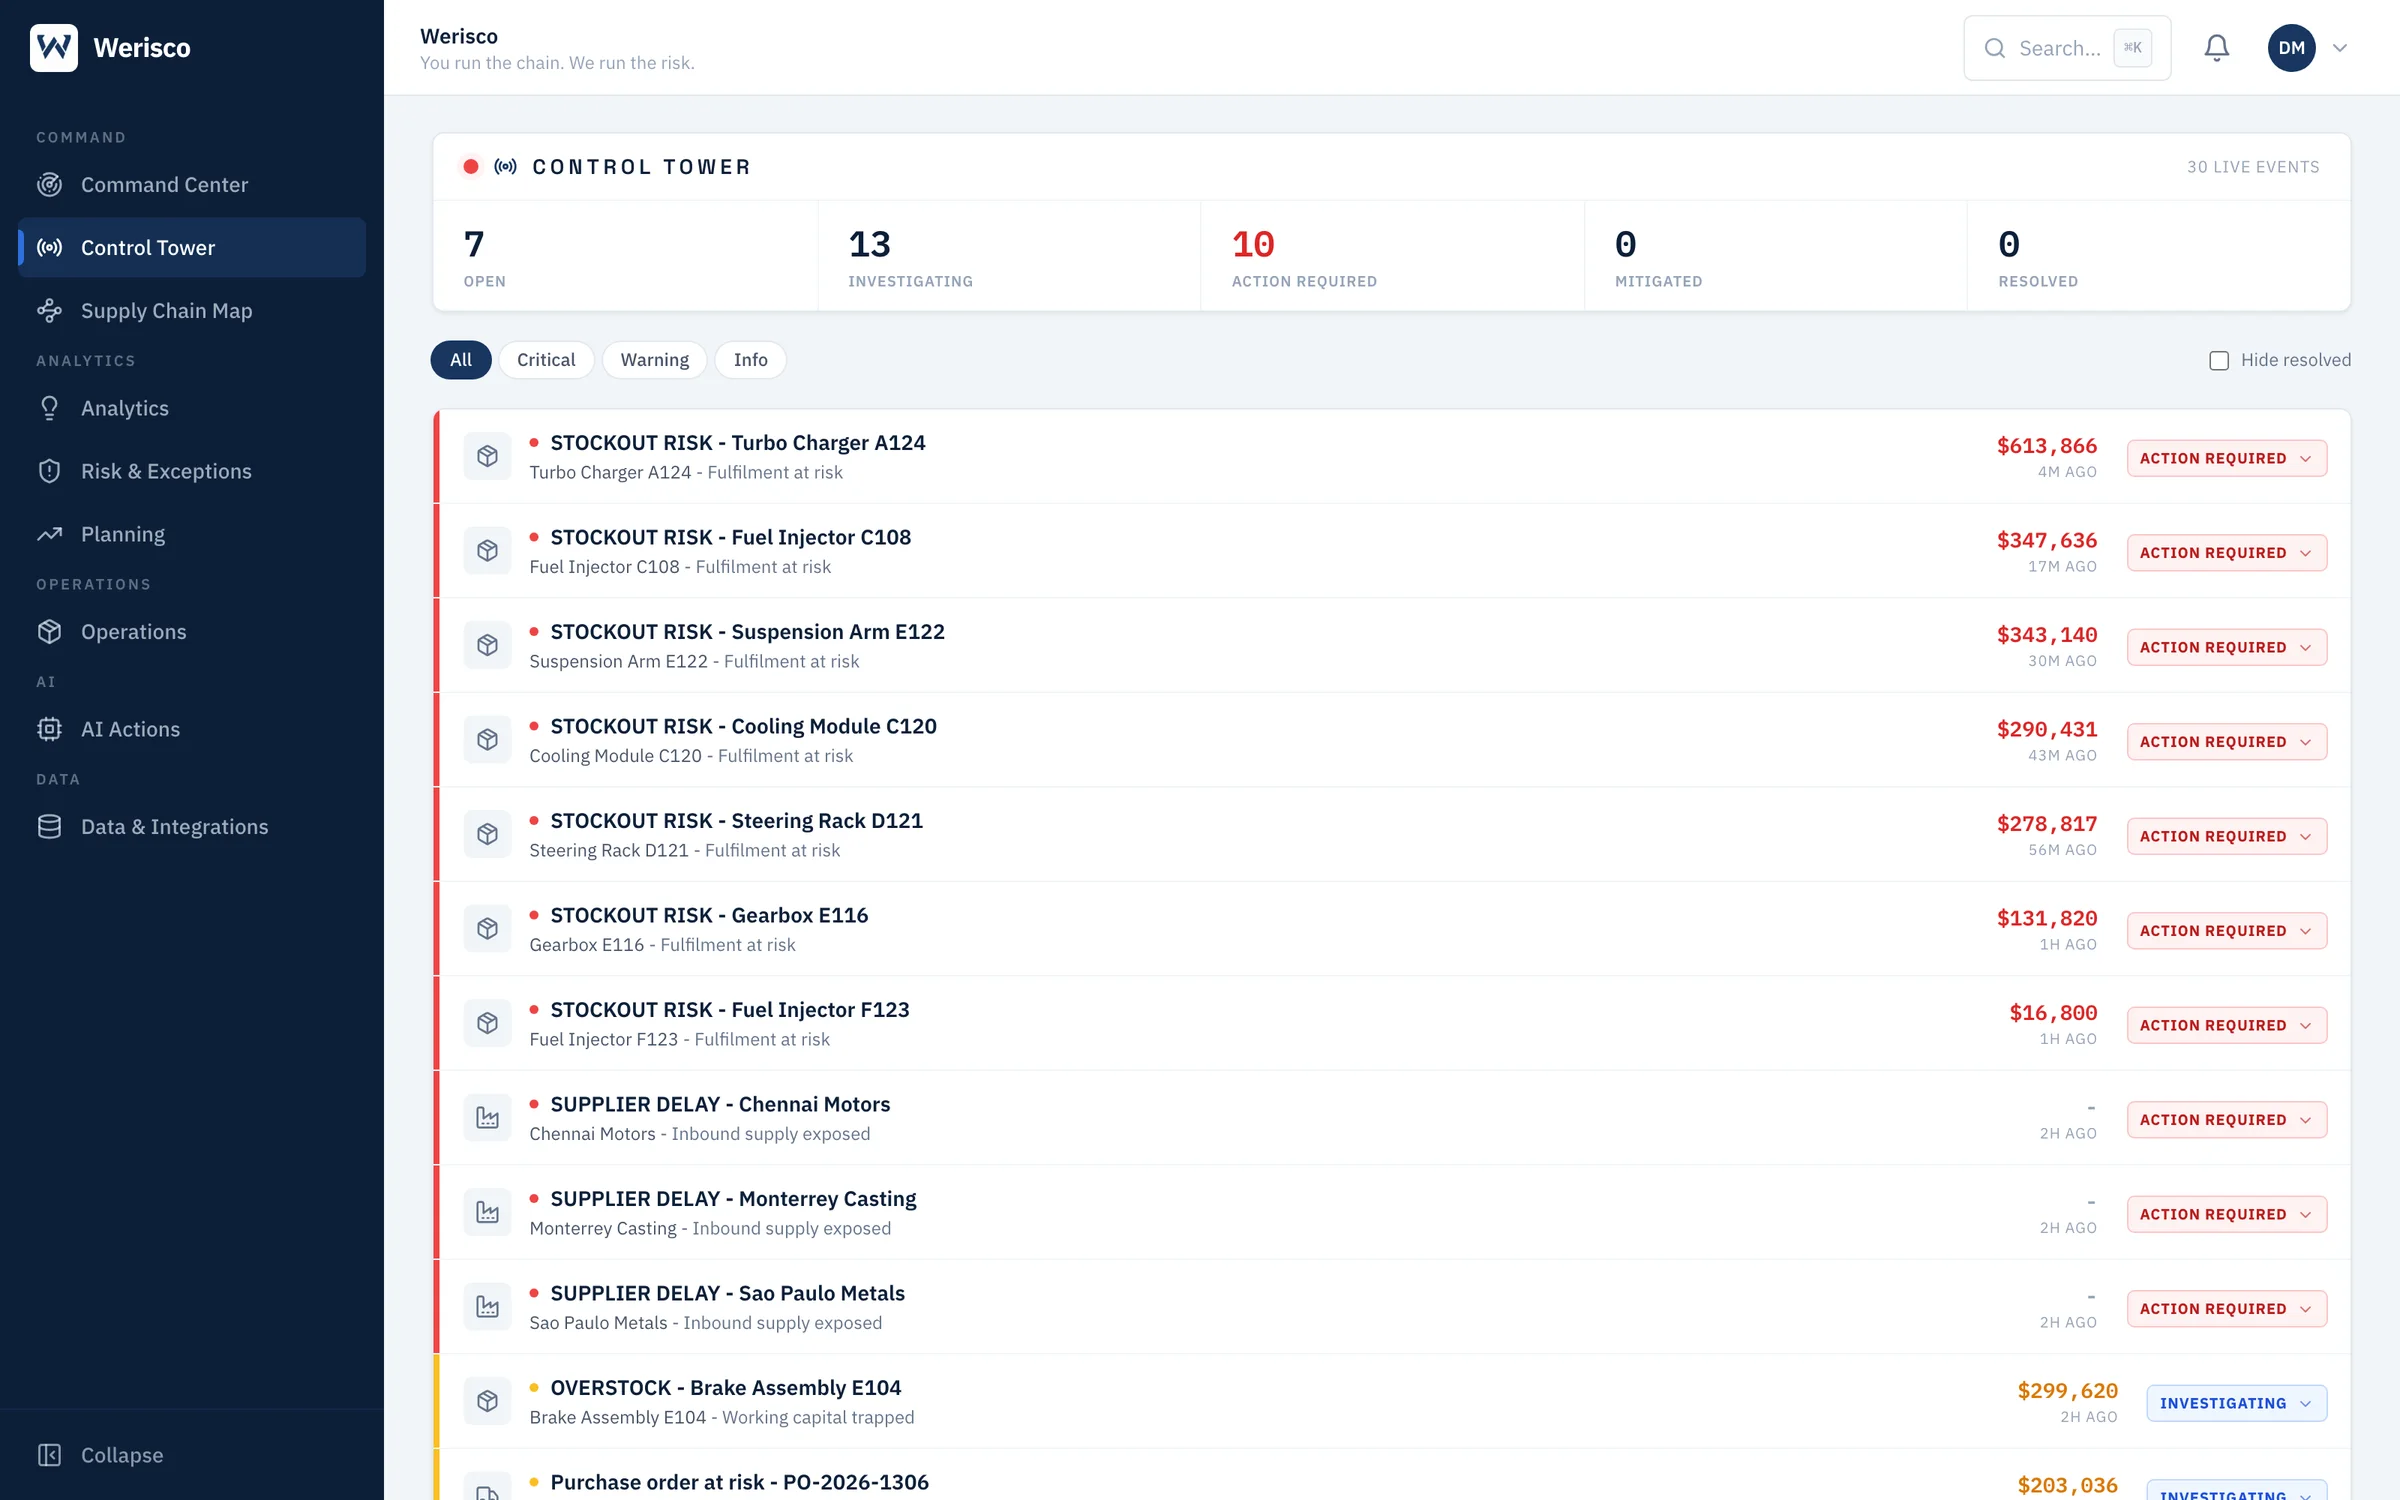Select the Control Tower sidebar item
The width and height of the screenshot is (2400, 1500).
(x=192, y=247)
